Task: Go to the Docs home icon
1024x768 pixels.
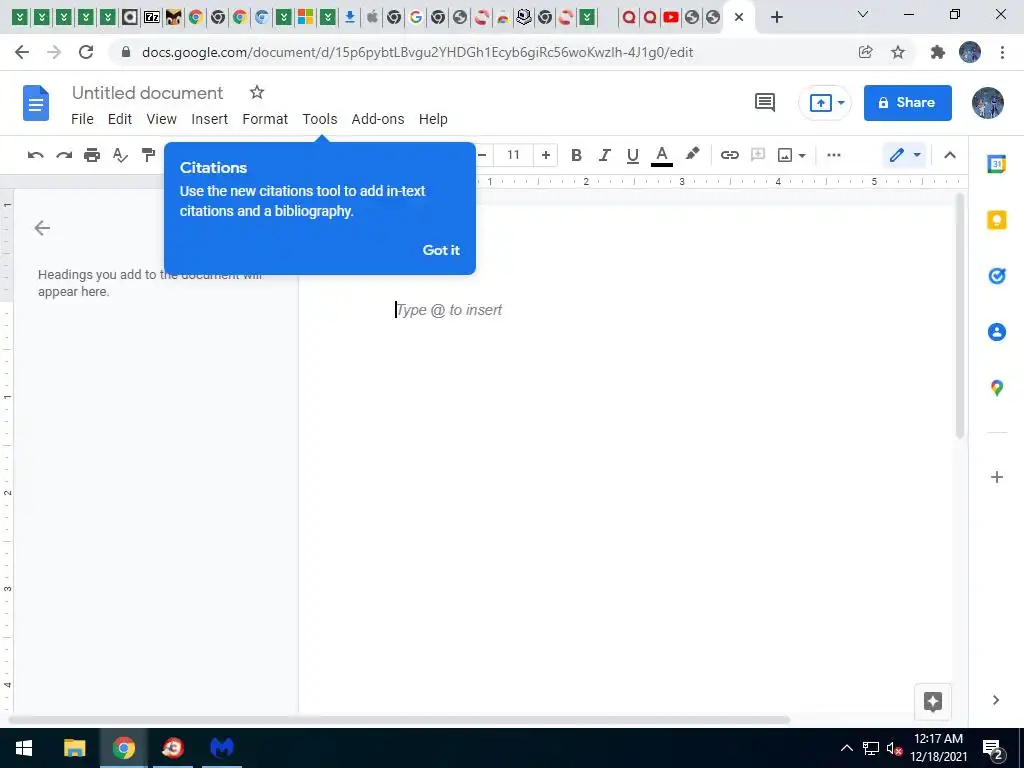Action: tap(36, 103)
